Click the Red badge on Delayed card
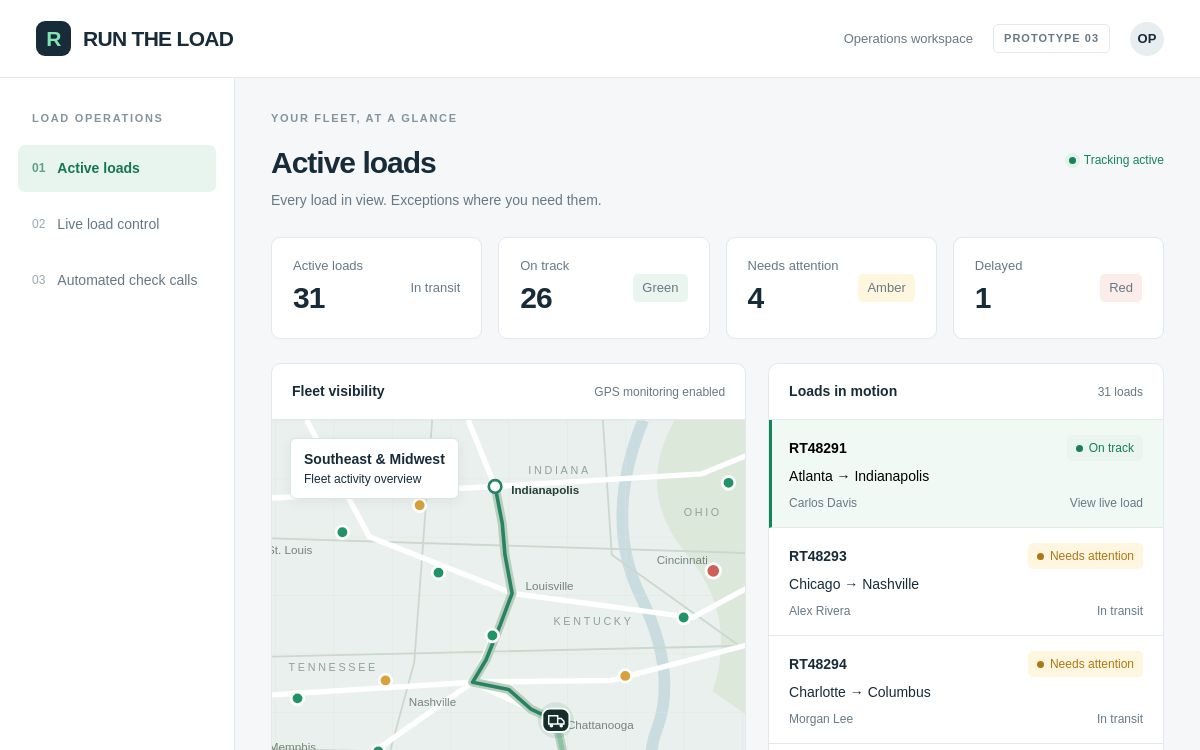1200x750 pixels. click(1121, 288)
